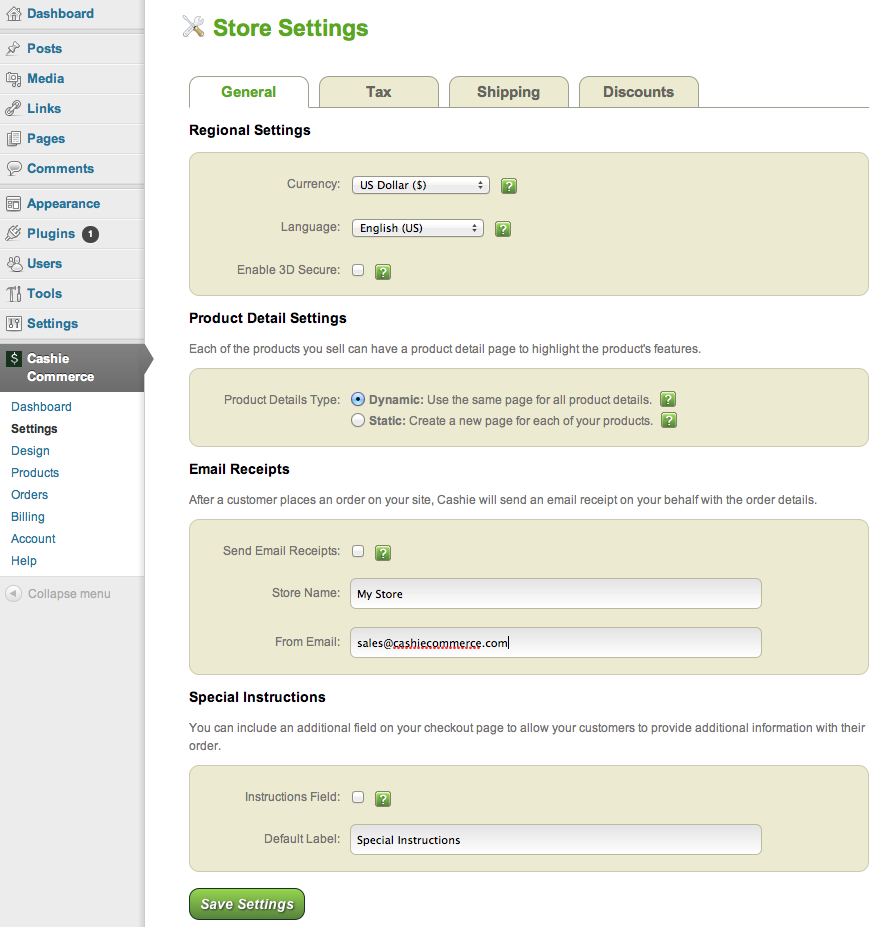The width and height of the screenshot is (878, 927).
Task: Click the Default Label input field
Action: [x=556, y=840]
